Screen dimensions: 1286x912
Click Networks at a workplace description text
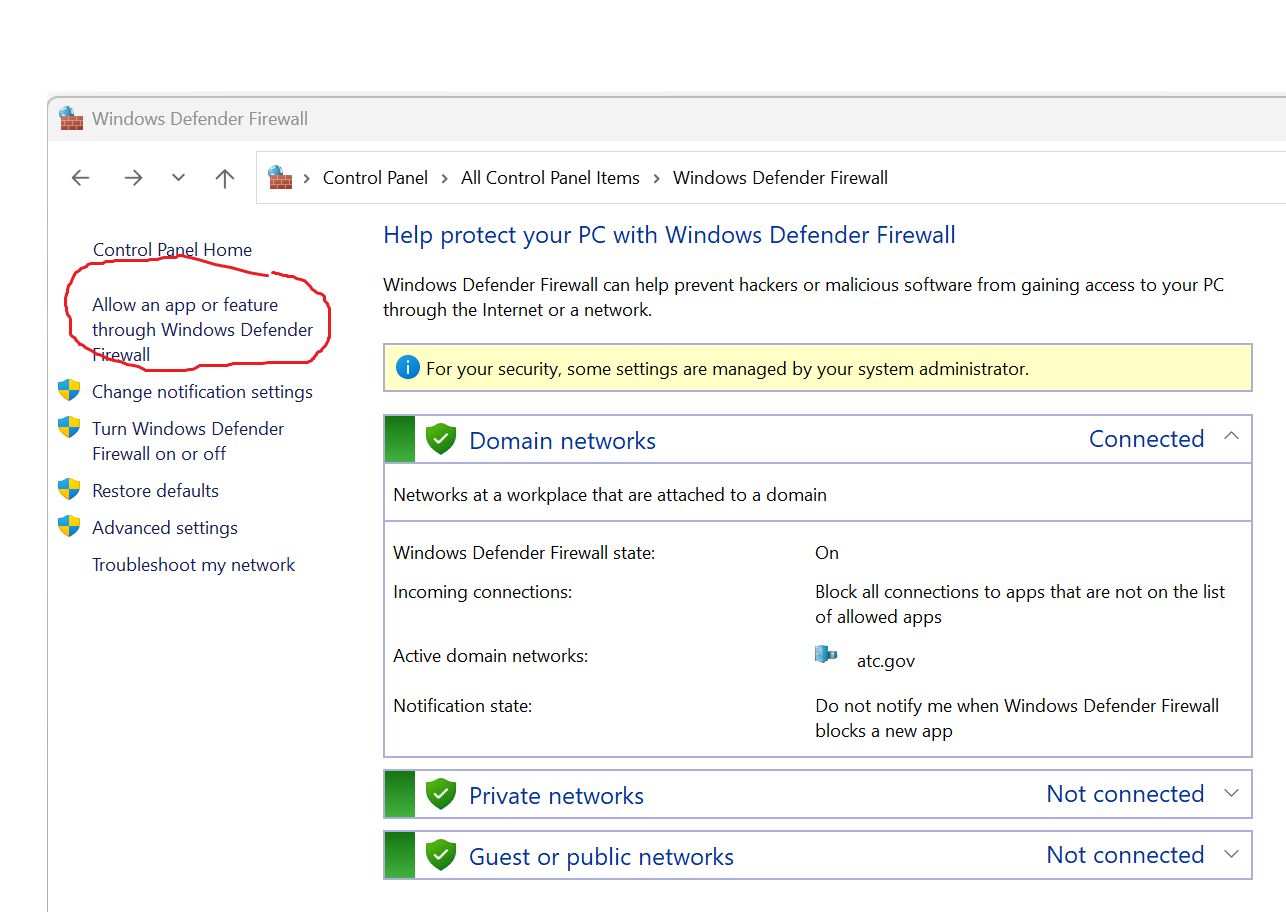pyautogui.click(x=610, y=495)
